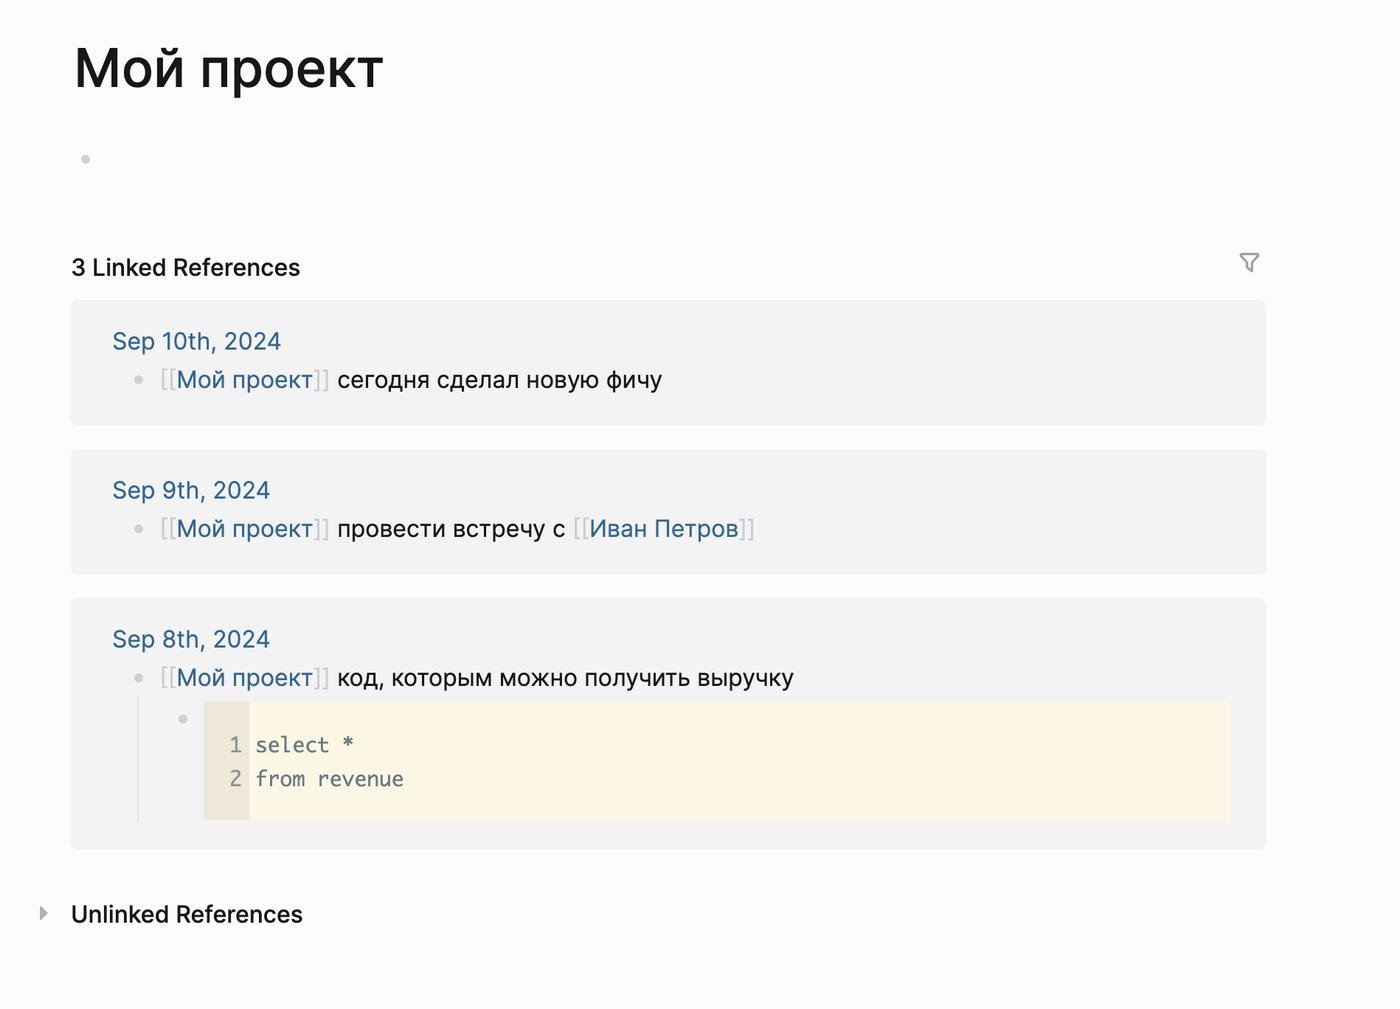Viewport: 1400px width, 1009px height.
Task: Click the Unlinked References heading text
Action: click(187, 914)
